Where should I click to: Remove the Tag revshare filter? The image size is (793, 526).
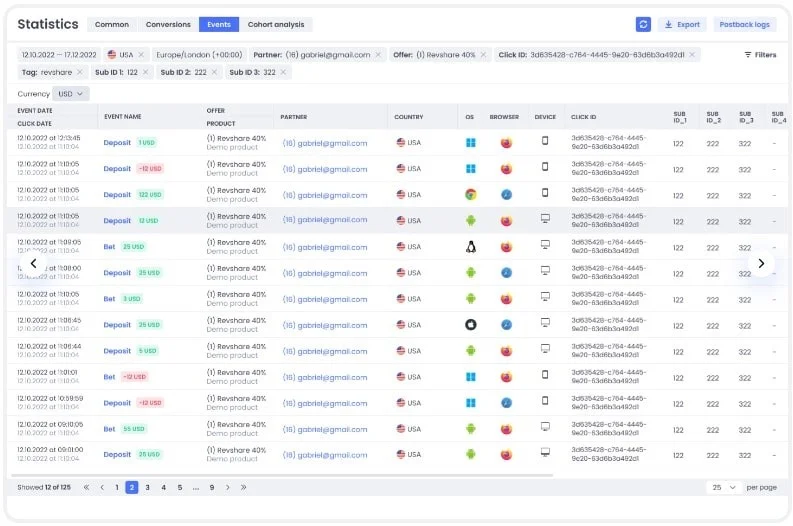pyautogui.click(x=80, y=73)
